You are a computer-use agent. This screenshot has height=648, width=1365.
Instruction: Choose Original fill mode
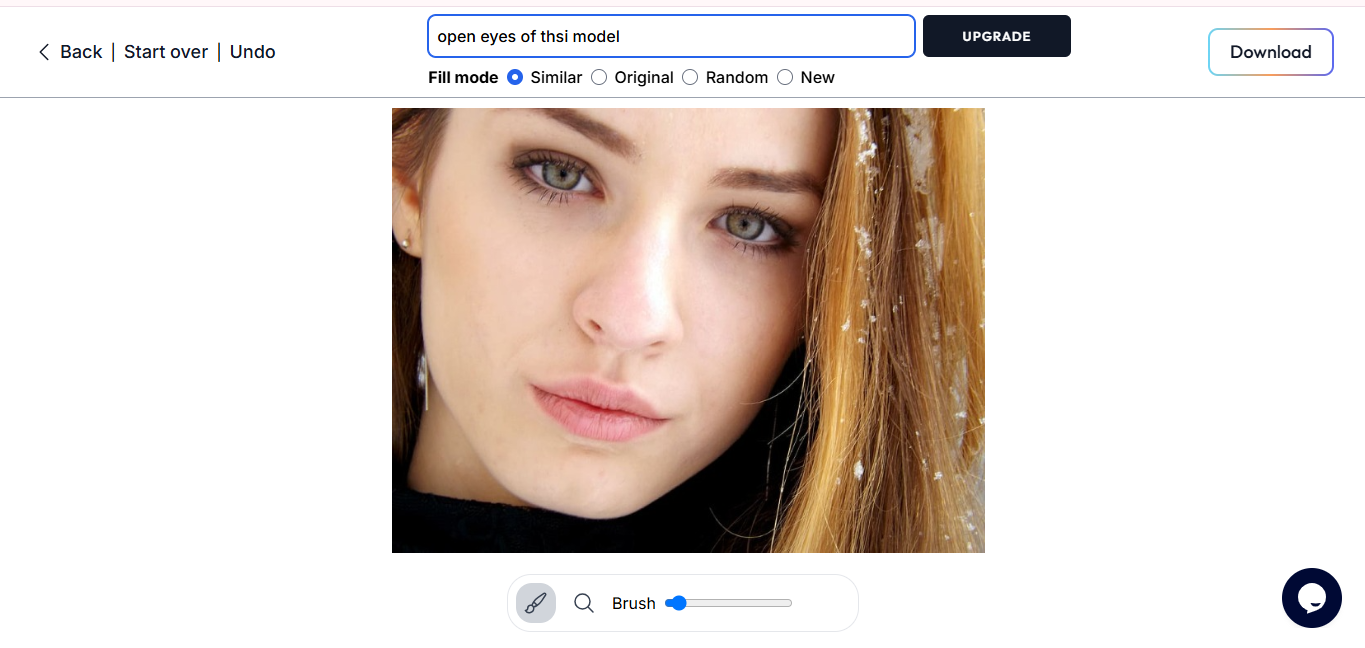599,77
